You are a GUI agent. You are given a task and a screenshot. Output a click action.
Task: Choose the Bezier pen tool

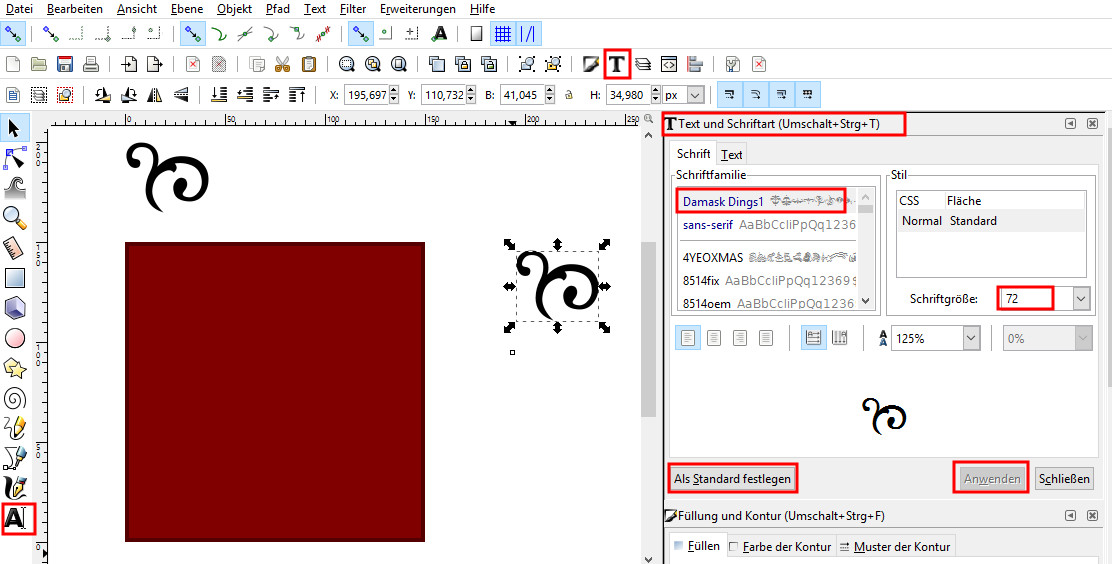tap(15, 458)
